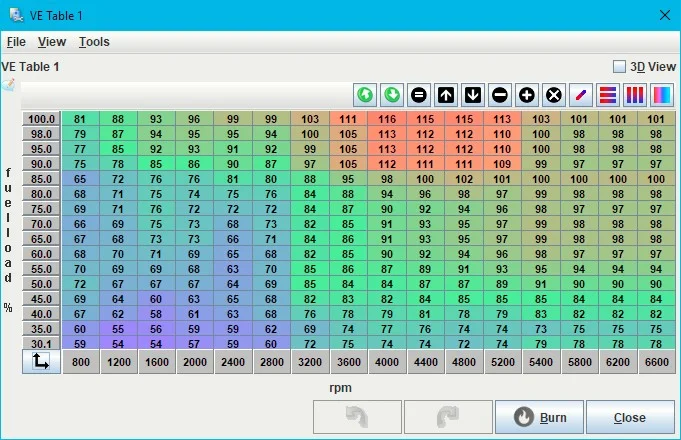Click the Set Equal To (=) tool

[419, 95]
